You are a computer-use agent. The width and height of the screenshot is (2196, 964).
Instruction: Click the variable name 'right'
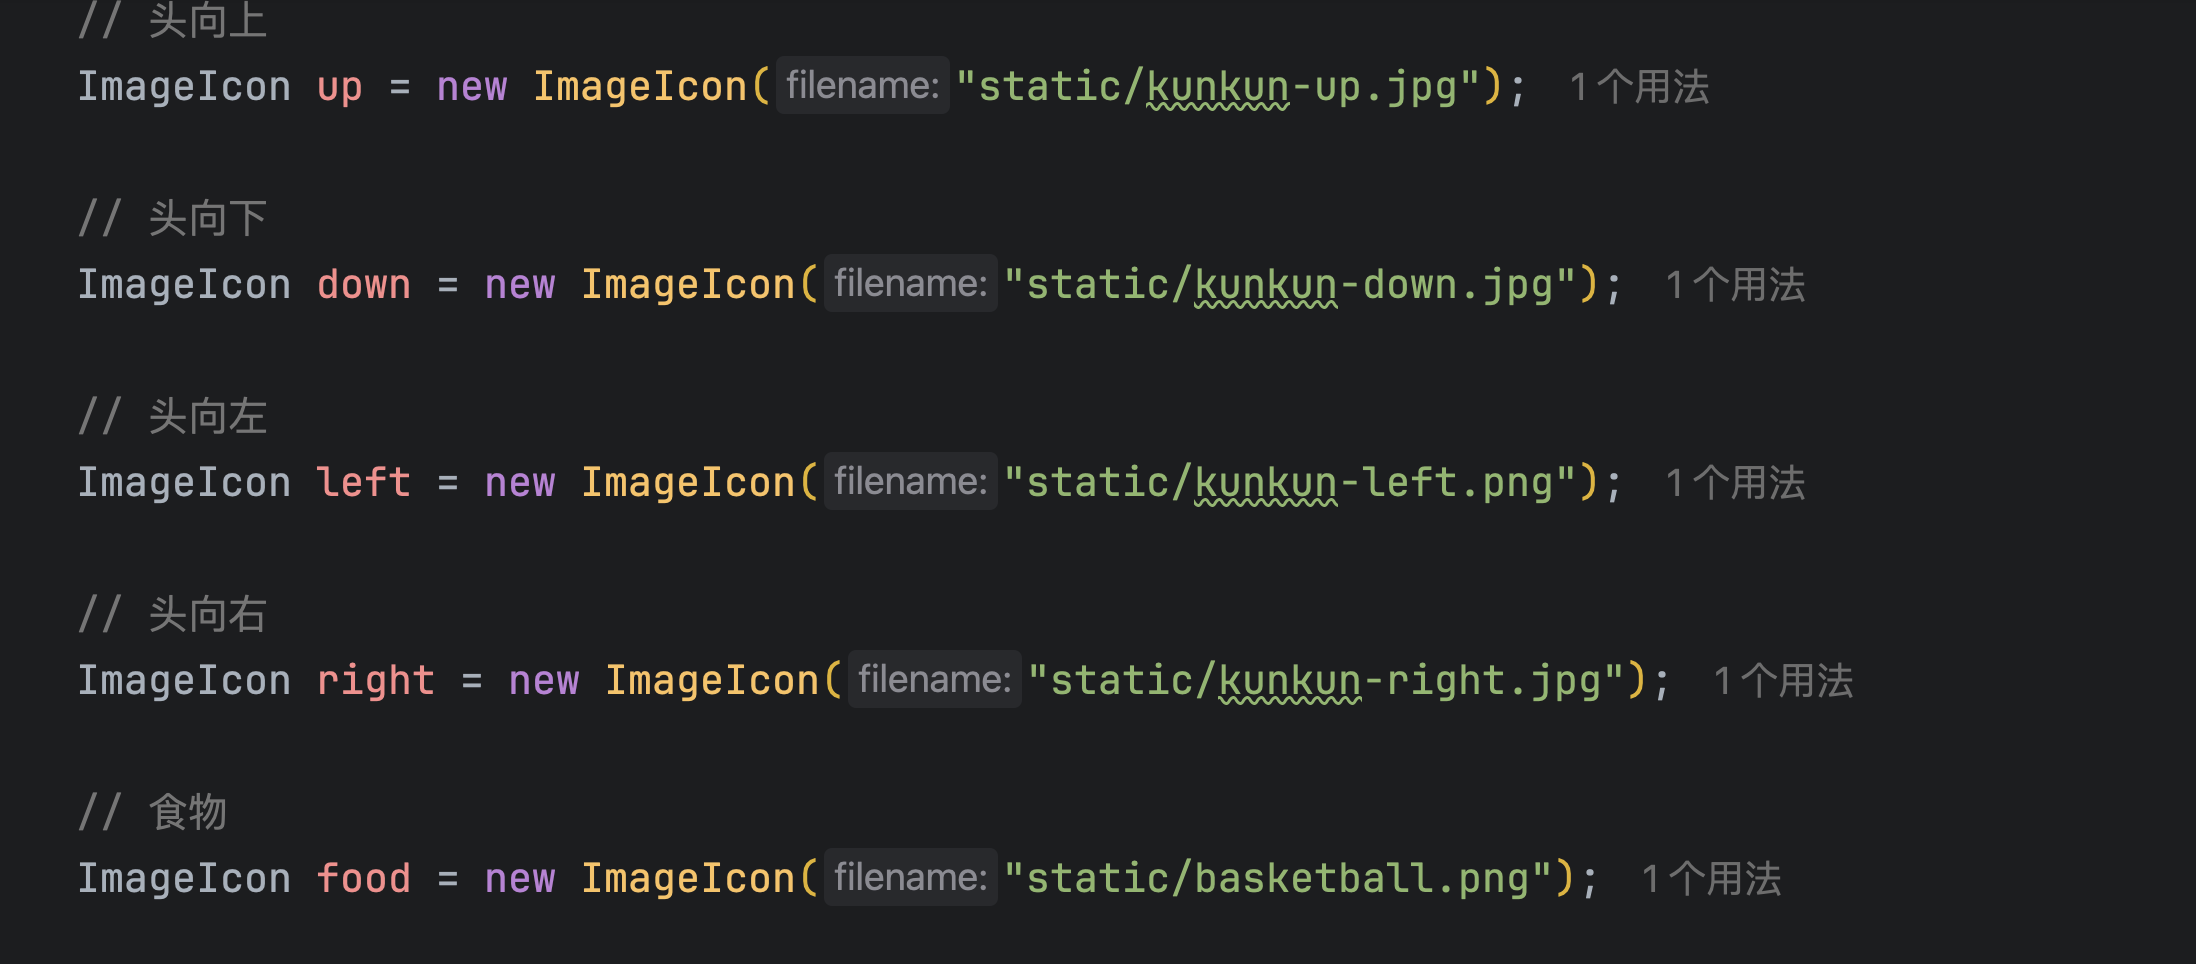pos(375,681)
